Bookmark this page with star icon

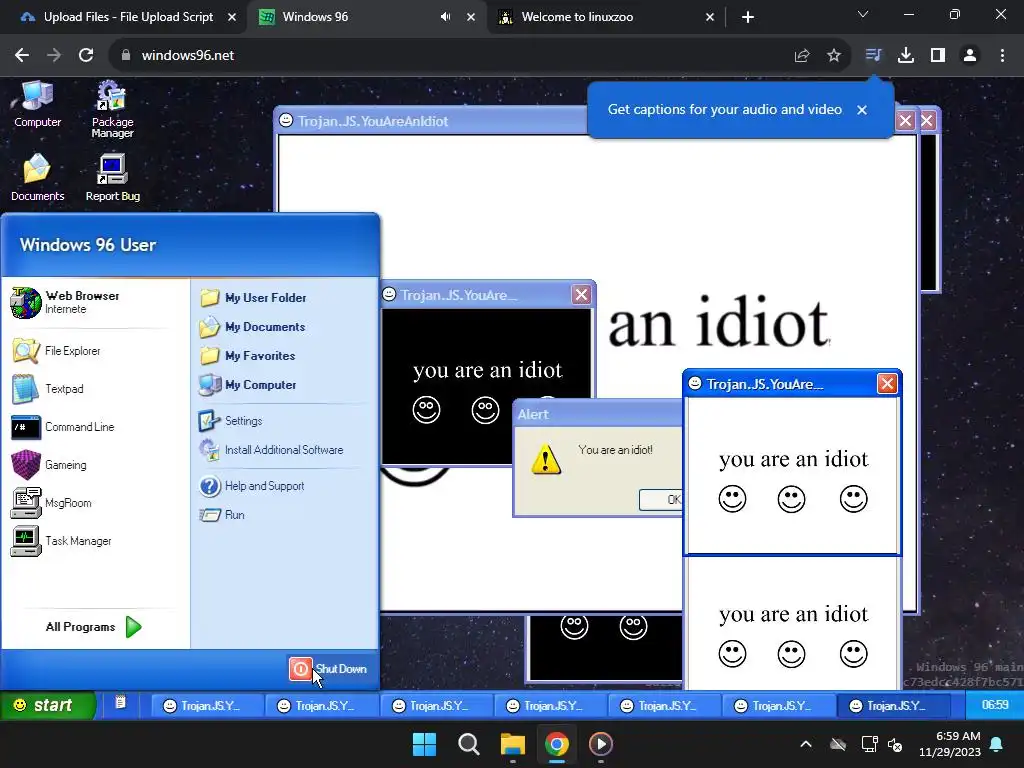[833, 56]
